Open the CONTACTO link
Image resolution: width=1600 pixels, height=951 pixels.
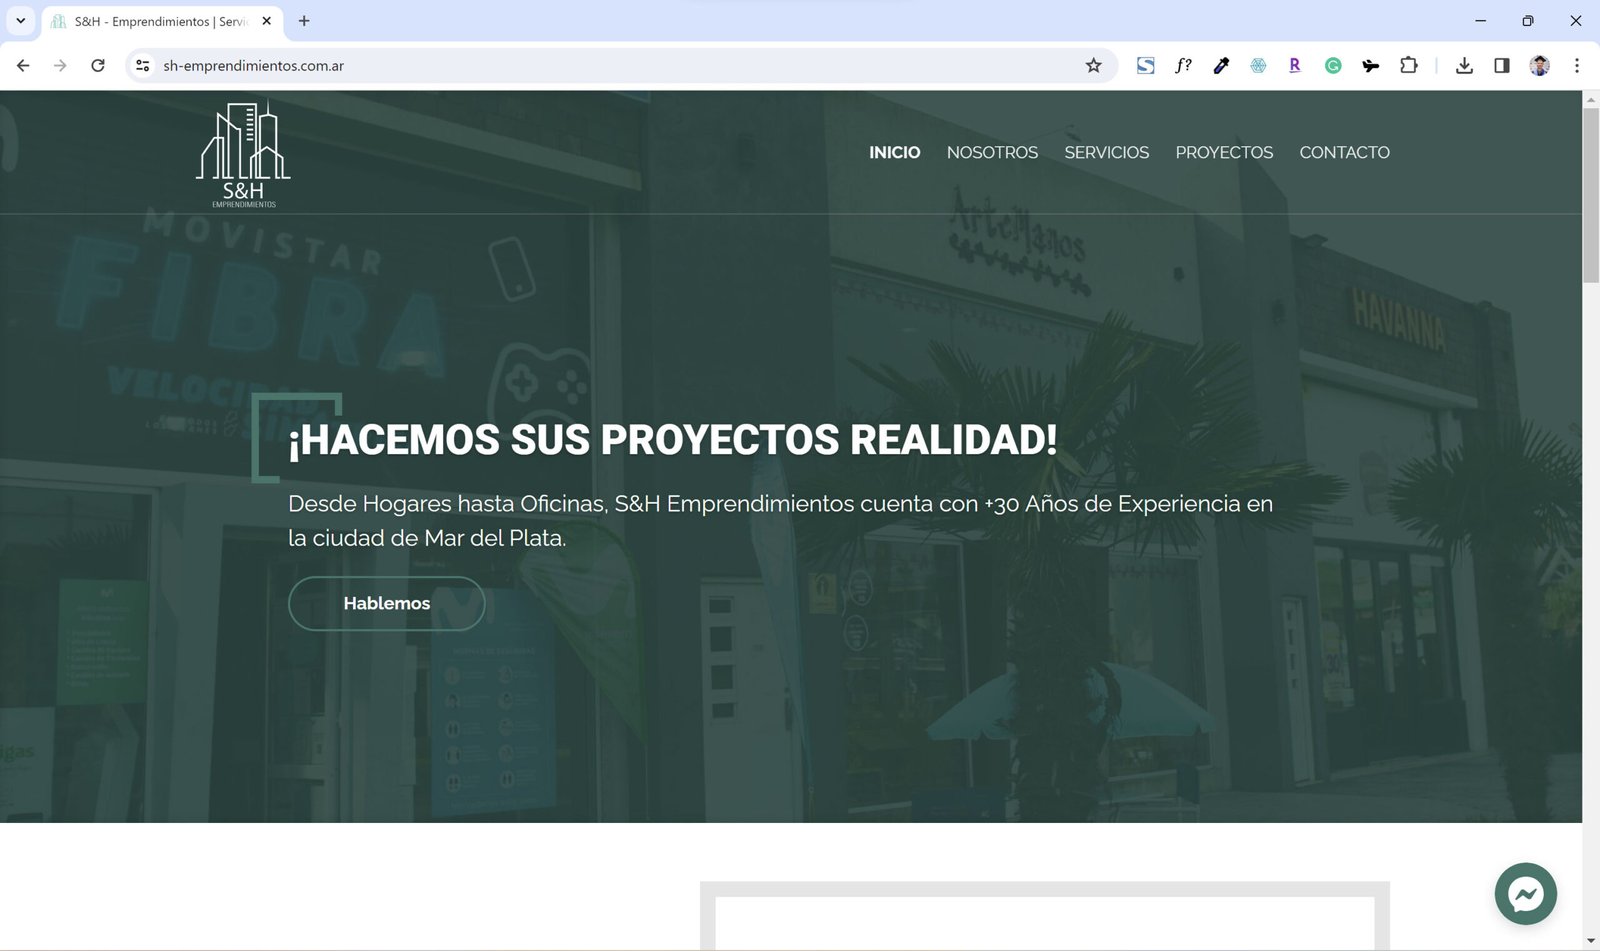click(x=1344, y=153)
